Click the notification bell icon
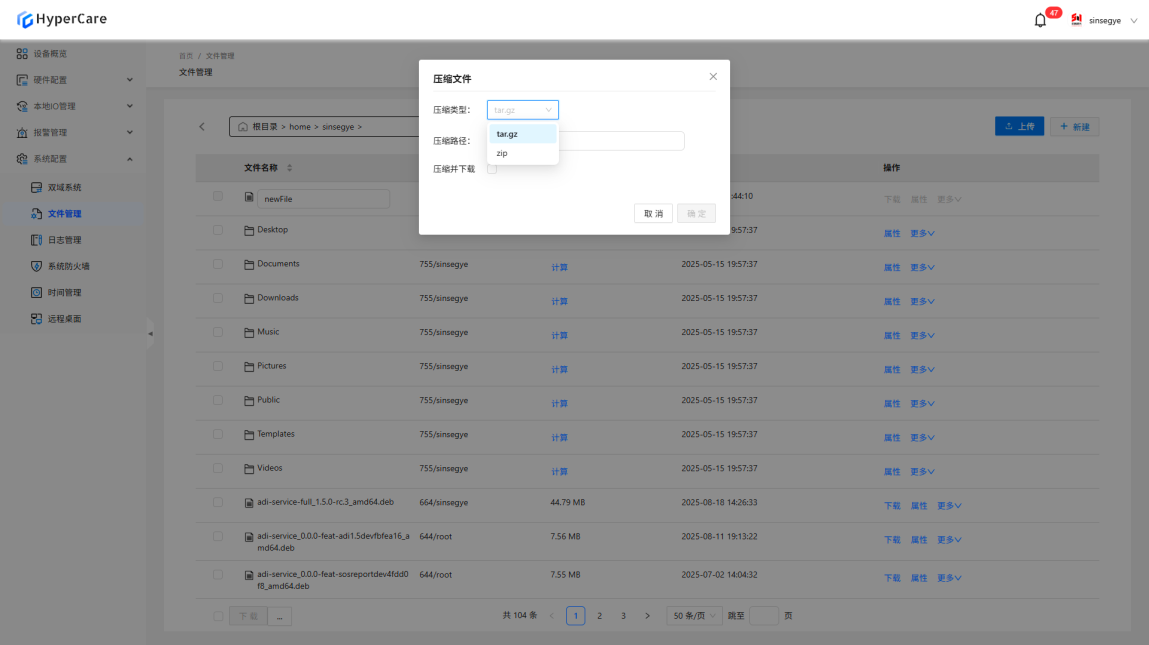This screenshot has width=1149, height=645. (x=1040, y=20)
